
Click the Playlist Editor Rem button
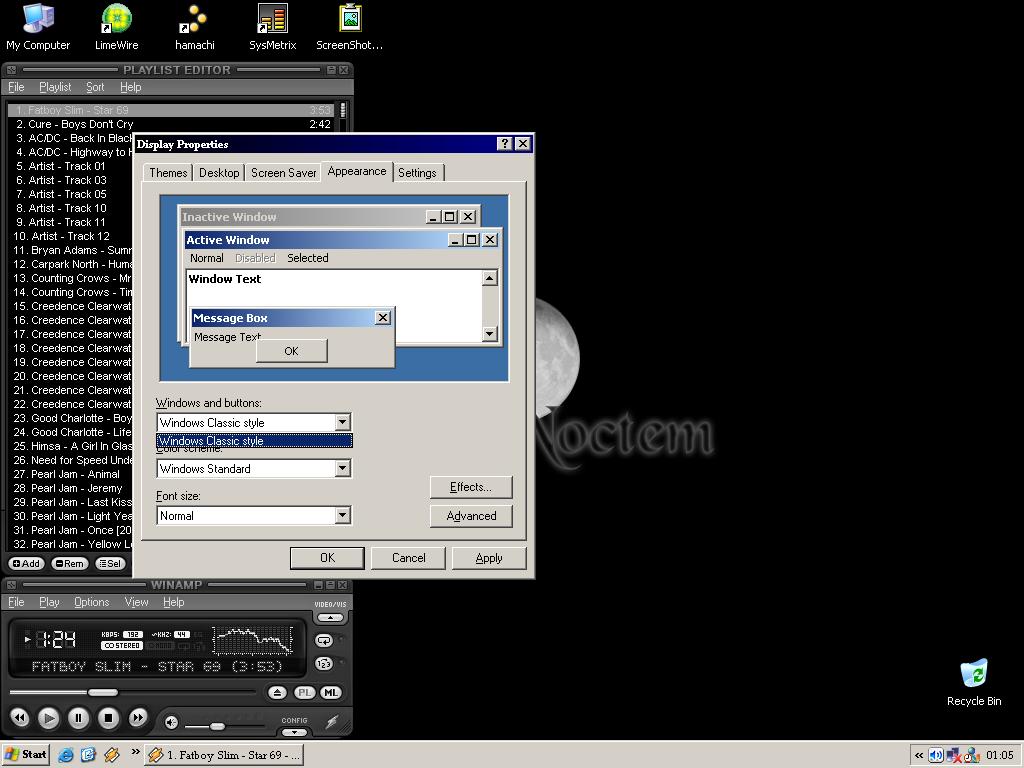[x=69, y=564]
